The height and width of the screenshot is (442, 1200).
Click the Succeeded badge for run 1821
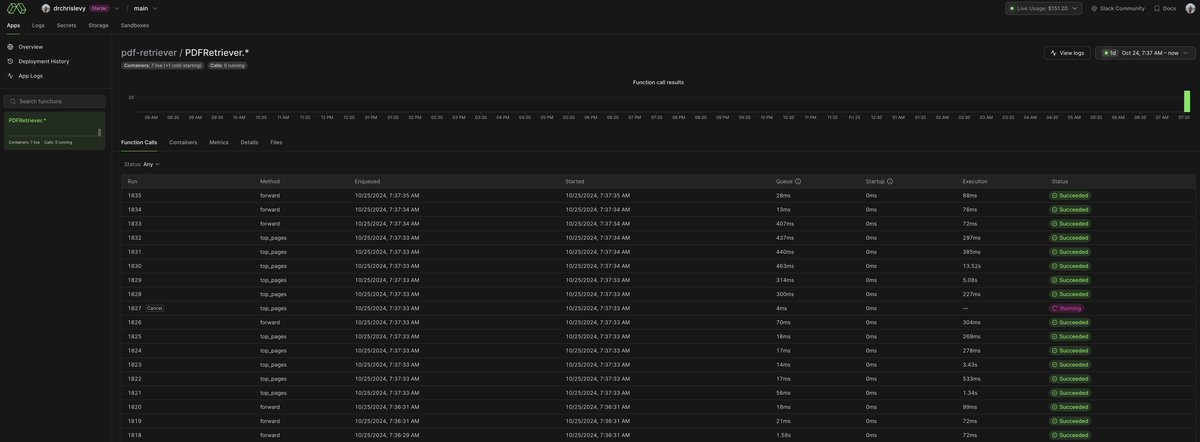(1070, 393)
